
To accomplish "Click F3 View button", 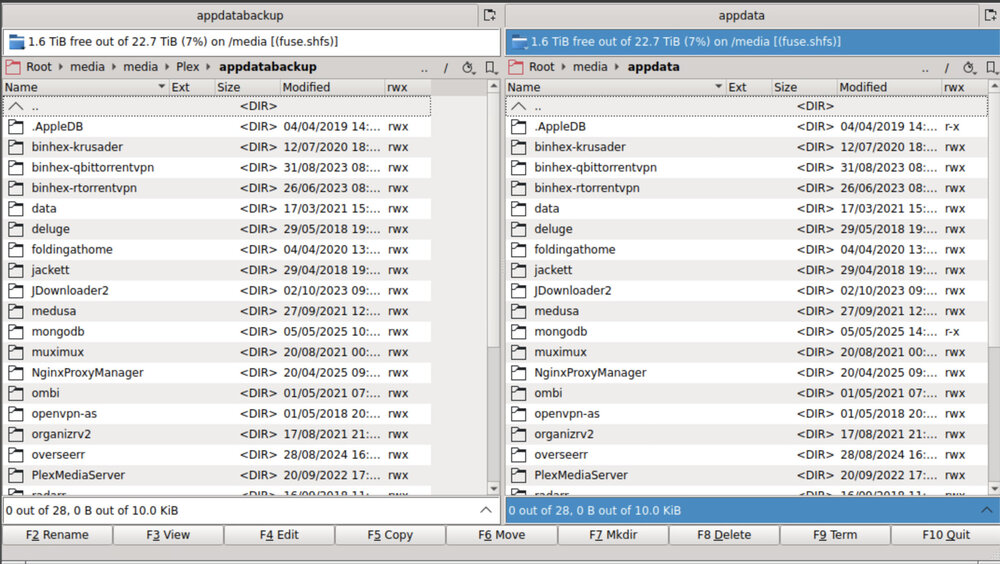I will click(x=168, y=535).
